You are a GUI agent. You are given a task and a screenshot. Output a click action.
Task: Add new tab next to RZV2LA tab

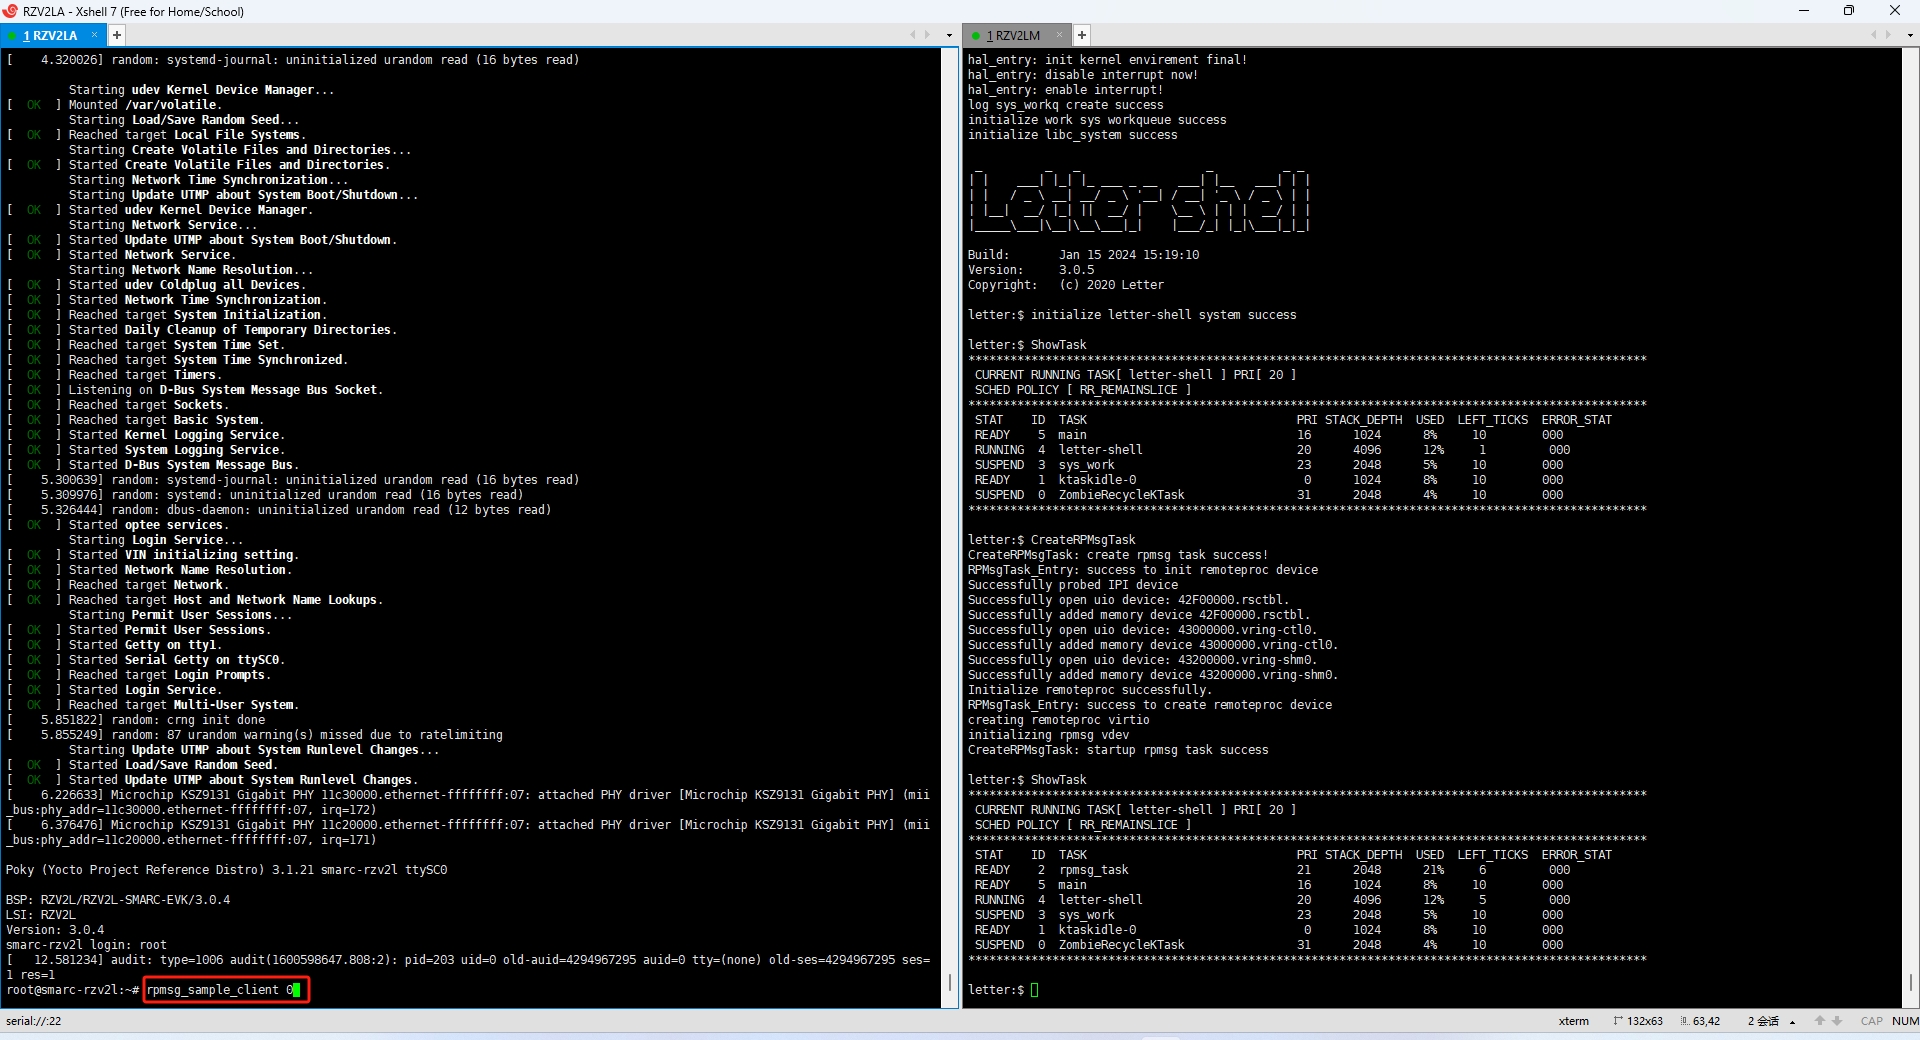(117, 35)
